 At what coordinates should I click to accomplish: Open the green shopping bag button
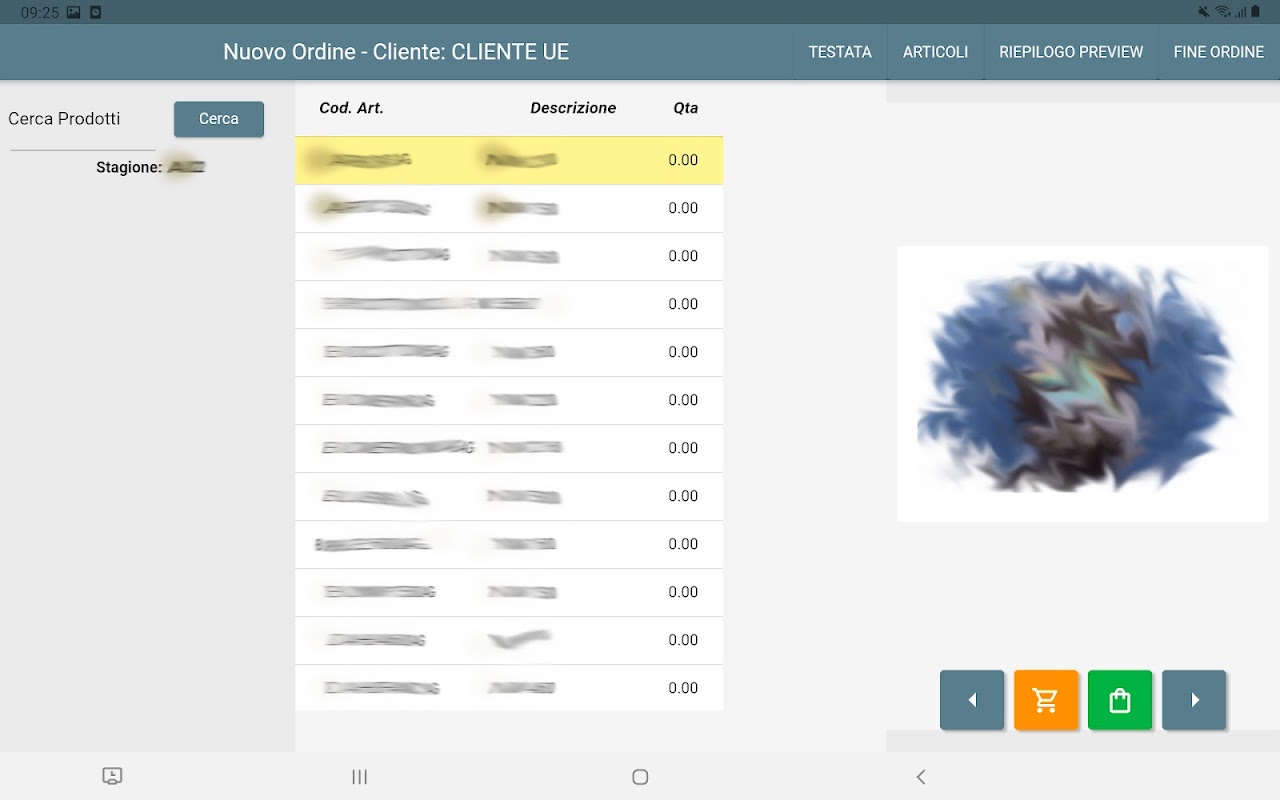(1120, 700)
